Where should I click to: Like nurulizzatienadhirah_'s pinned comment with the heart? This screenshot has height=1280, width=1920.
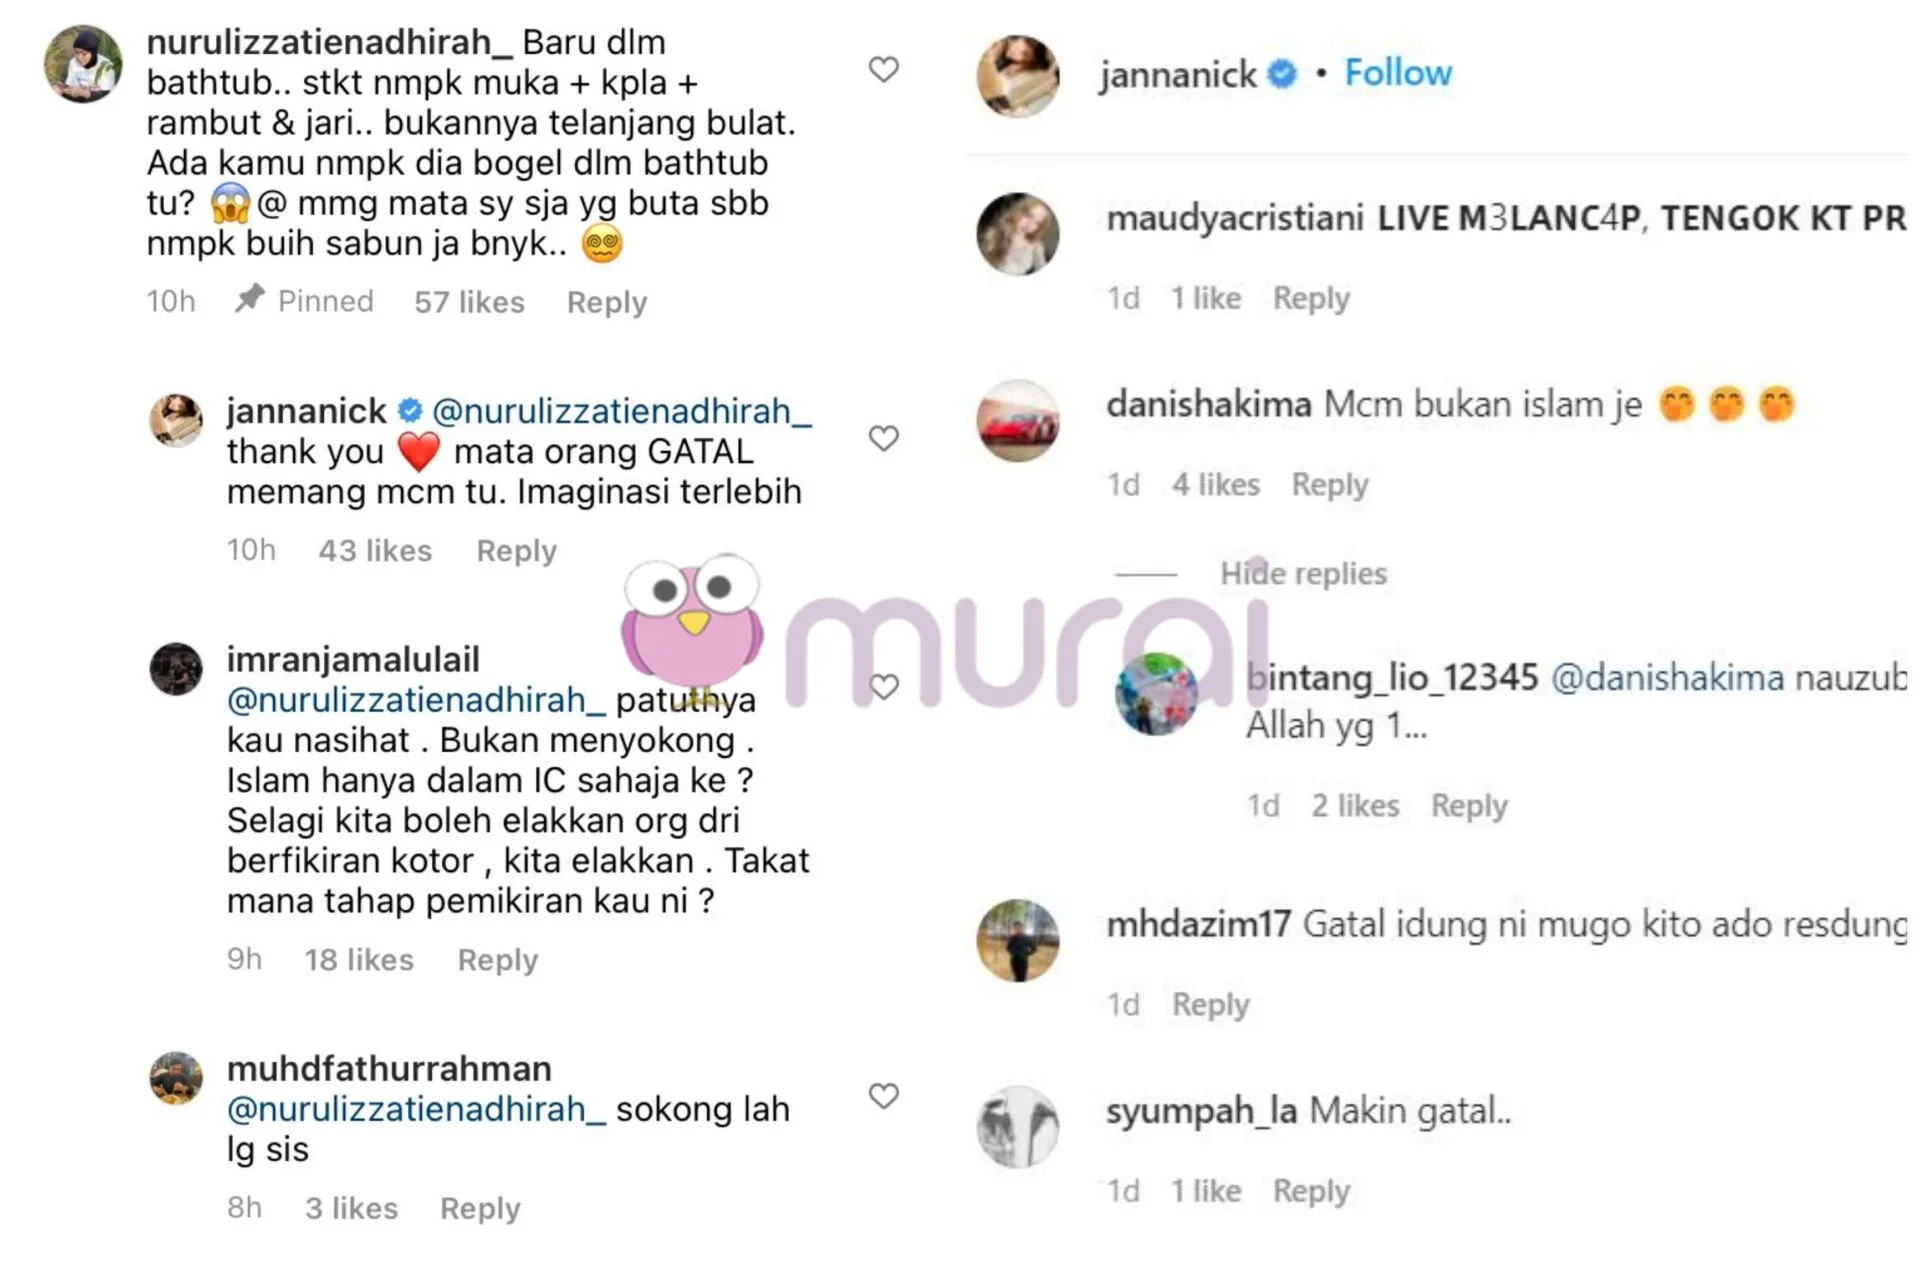point(883,69)
